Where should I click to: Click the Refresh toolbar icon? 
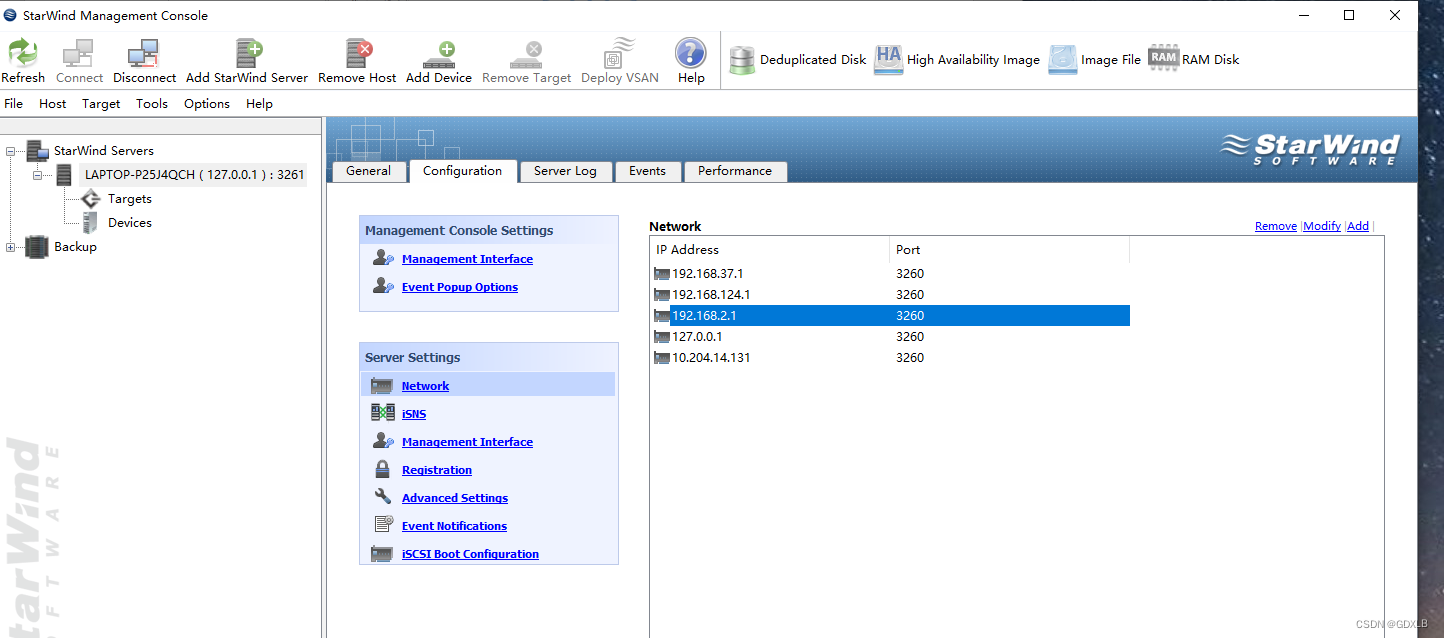coord(23,53)
